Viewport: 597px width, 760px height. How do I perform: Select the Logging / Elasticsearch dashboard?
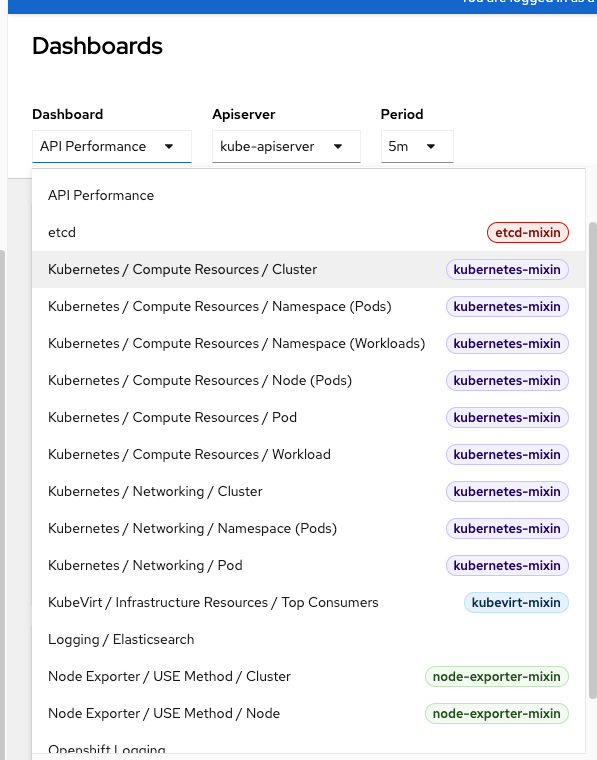click(308, 639)
